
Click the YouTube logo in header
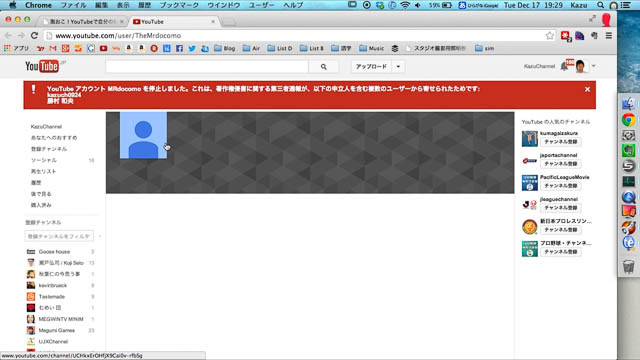click(x=42, y=66)
